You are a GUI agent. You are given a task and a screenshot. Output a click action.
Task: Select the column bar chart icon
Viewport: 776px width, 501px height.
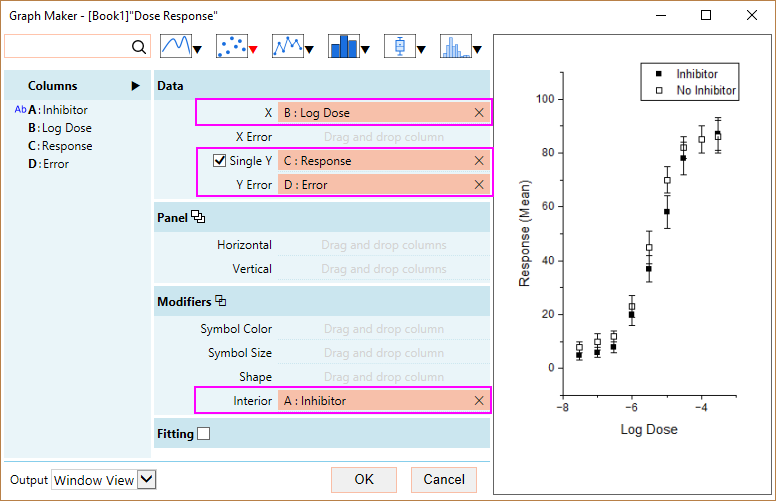tap(344, 46)
